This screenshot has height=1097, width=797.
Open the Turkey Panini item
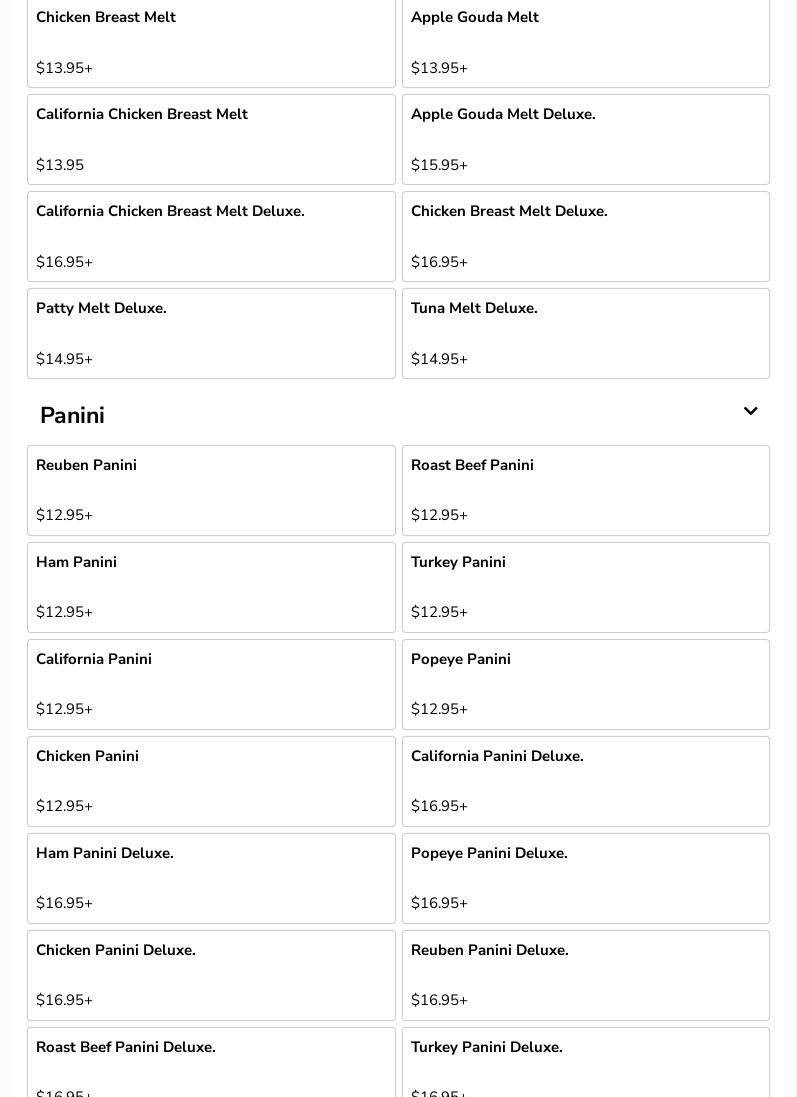[x=585, y=587]
